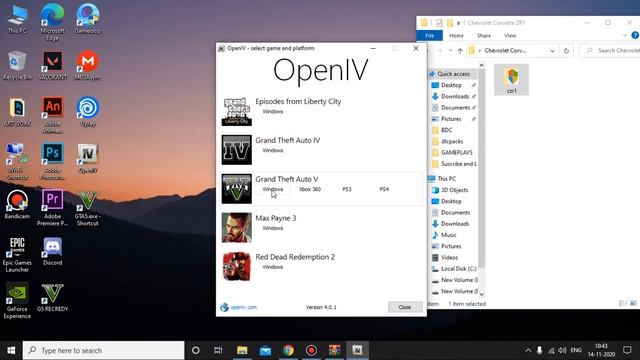640x360 pixels.
Task: Open Task View from taskbar
Action: 218,350
